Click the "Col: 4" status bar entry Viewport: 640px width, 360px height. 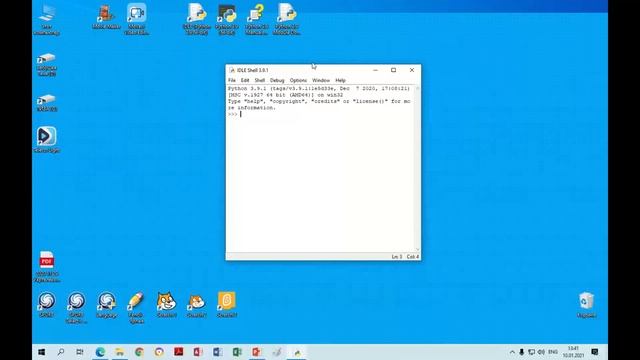(413, 257)
